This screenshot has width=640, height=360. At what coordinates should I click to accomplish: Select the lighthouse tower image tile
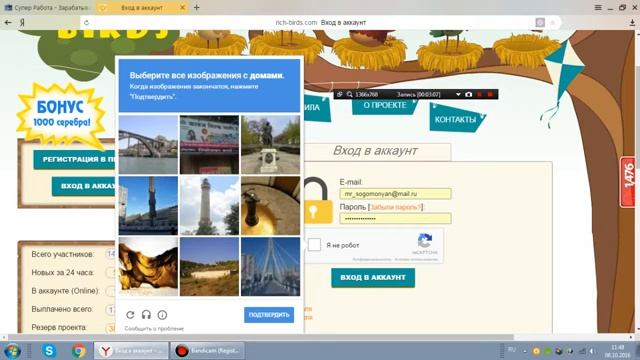point(209,206)
